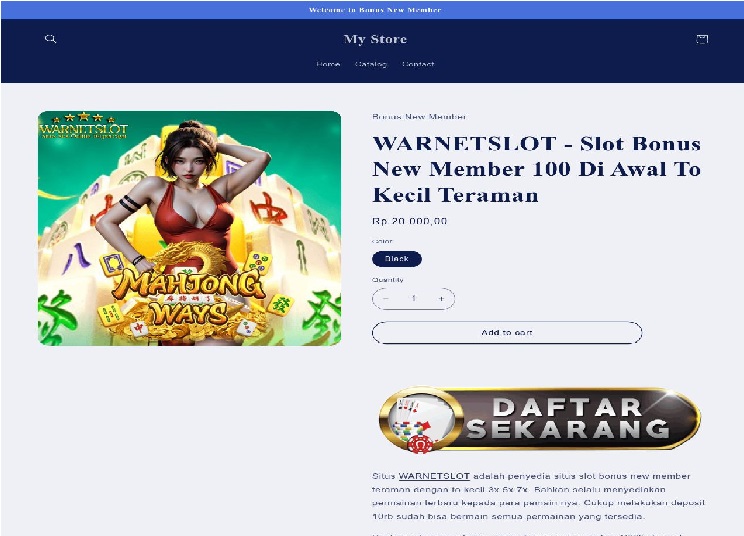Click the Welcome to Bonus New Member announcement
Image resolution: width=744 pixels, height=536 pixels.
[x=375, y=9]
